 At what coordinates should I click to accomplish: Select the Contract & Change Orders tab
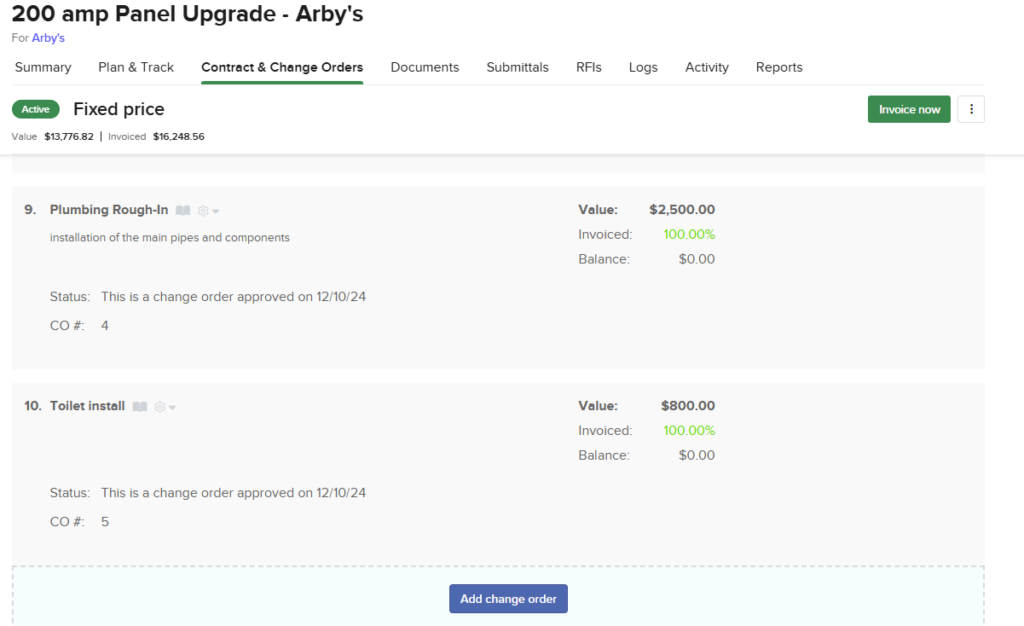pos(282,67)
